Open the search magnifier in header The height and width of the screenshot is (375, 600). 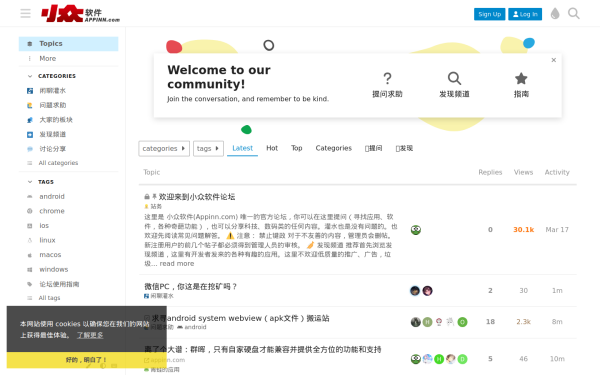574,13
